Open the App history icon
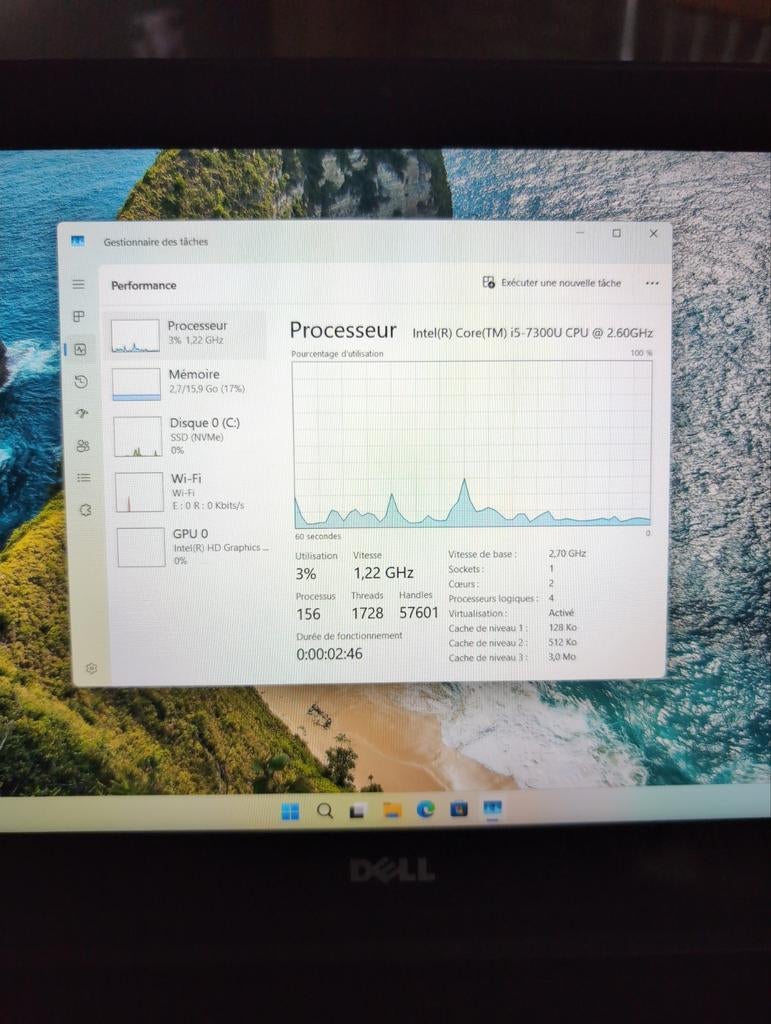Image resolution: width=771 pixels, height=1024 pixels. (x=81, y=381)
